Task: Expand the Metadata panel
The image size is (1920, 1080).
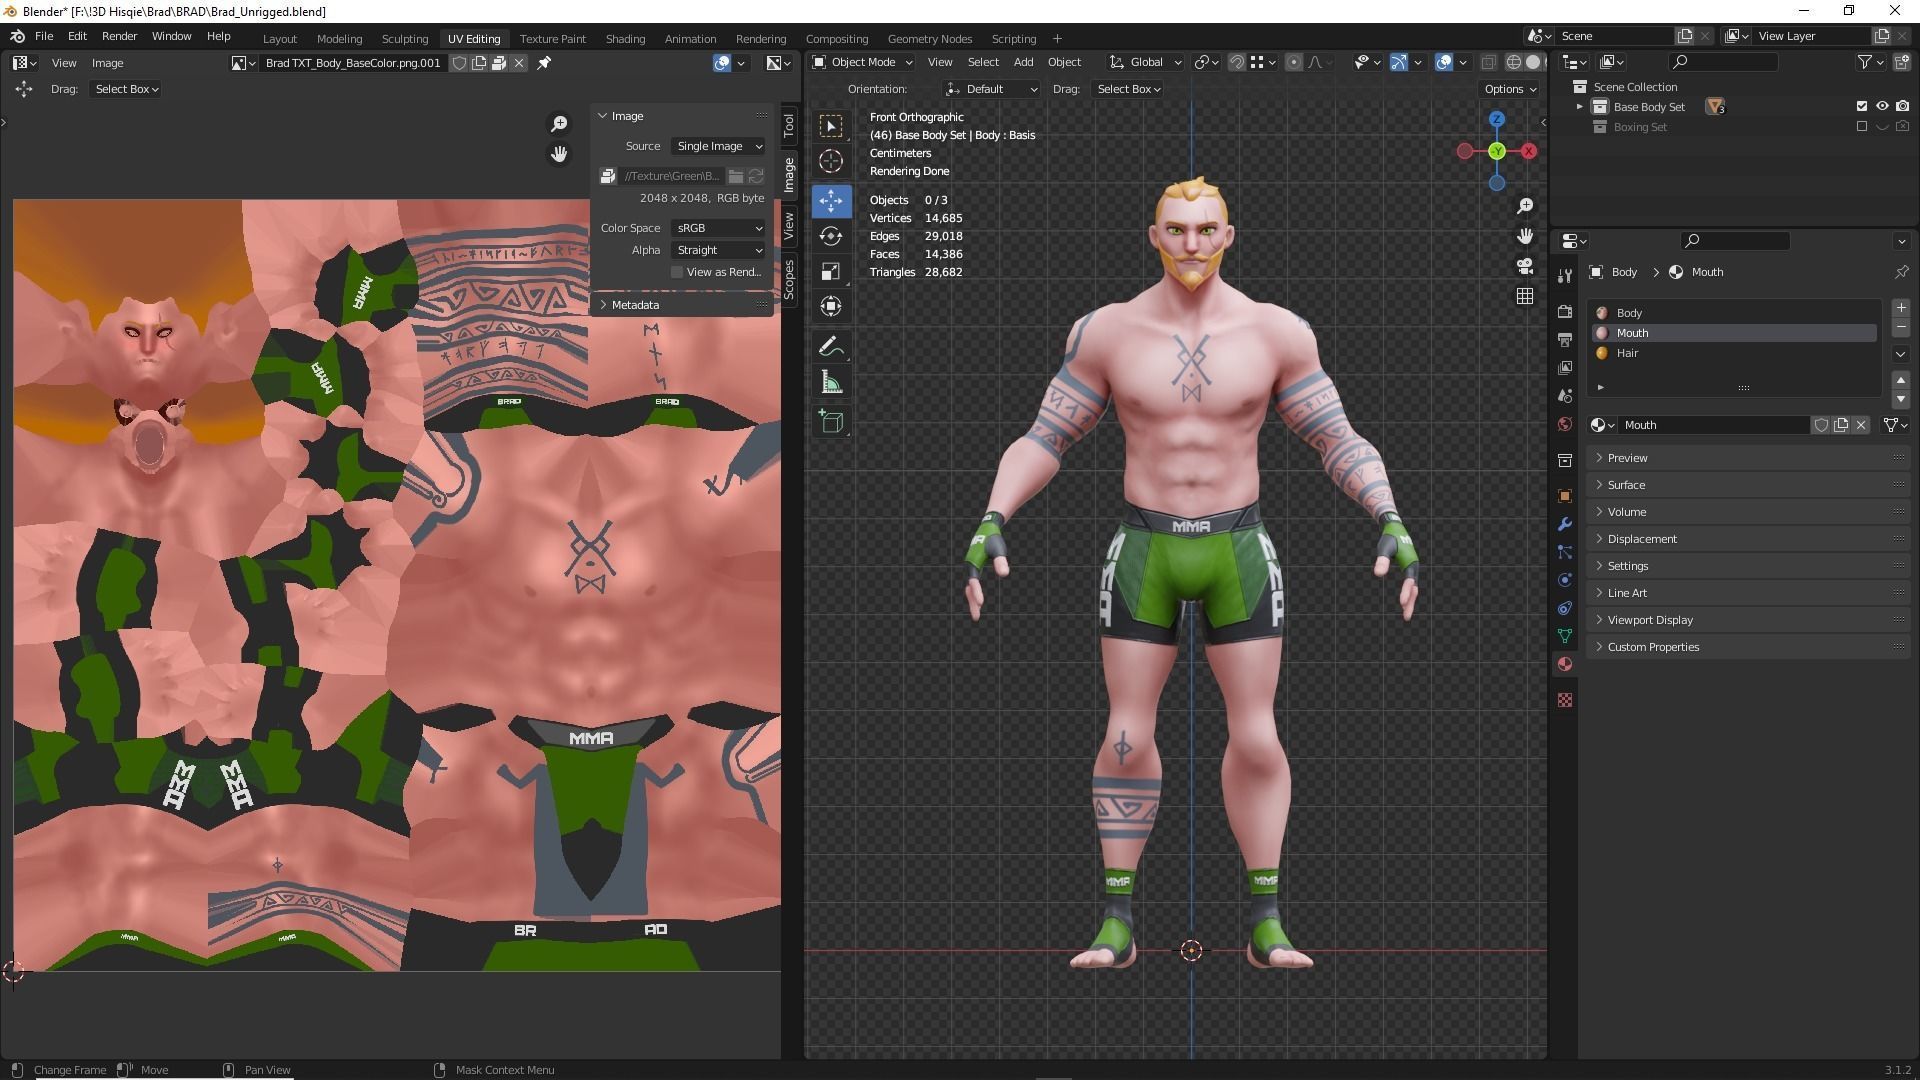Action: pos(635,305)
